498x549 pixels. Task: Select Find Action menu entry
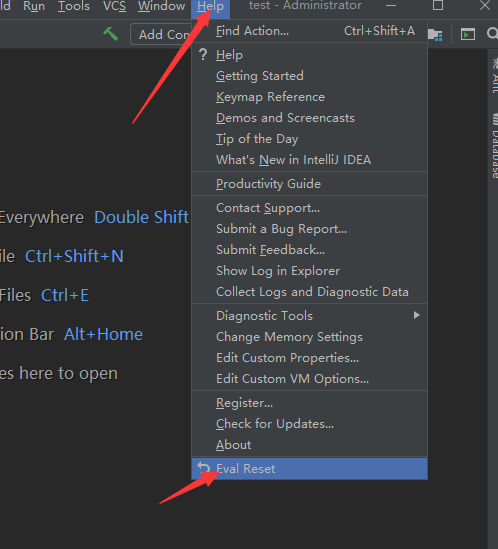[310, 31]
